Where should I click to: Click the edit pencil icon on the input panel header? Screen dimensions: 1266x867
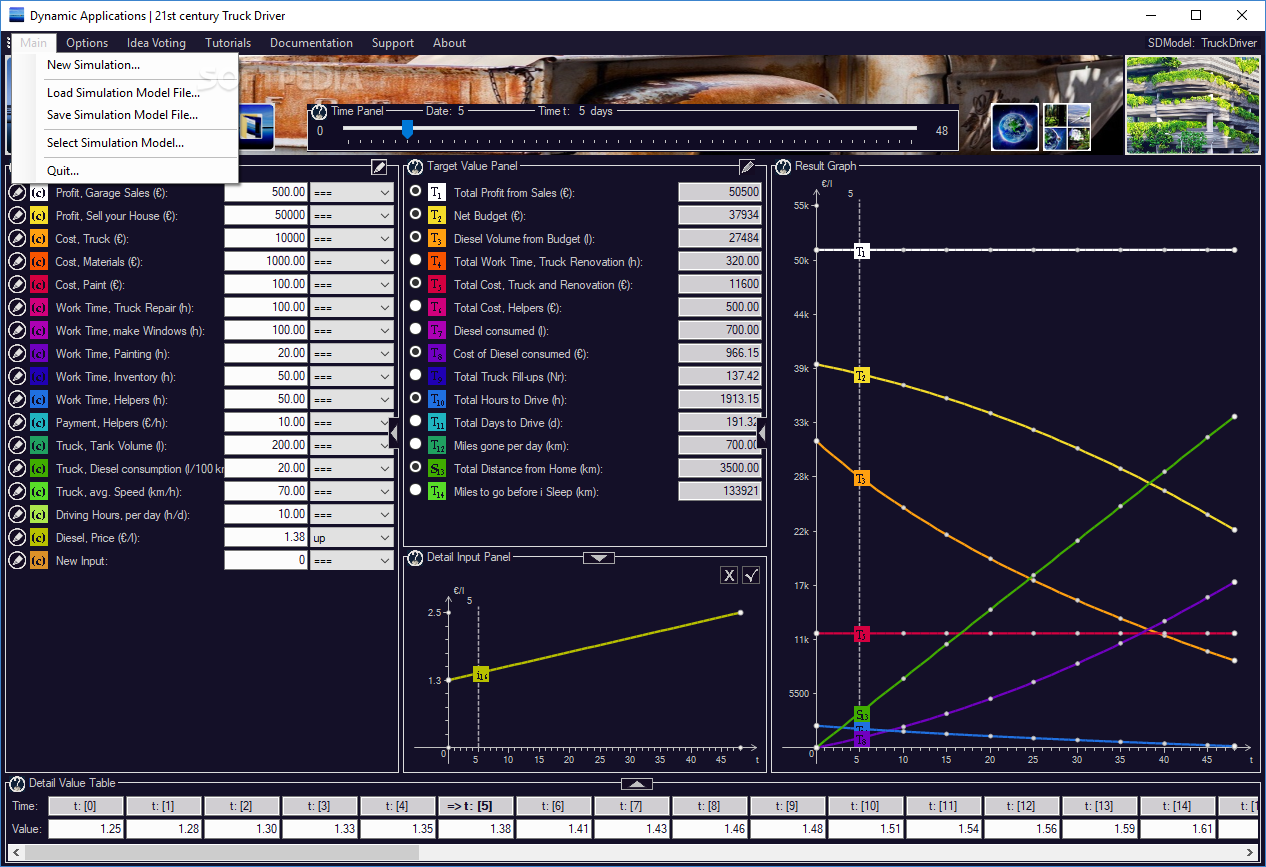pyautogui.click(x=379, y=166)
